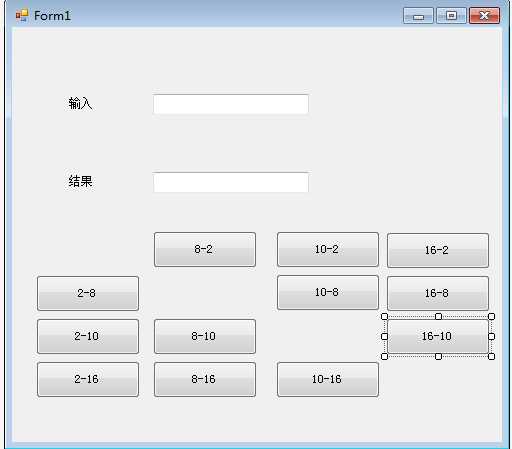512x449 pixels.
Task: Close the Form1 window
Action: coord(484,16)
